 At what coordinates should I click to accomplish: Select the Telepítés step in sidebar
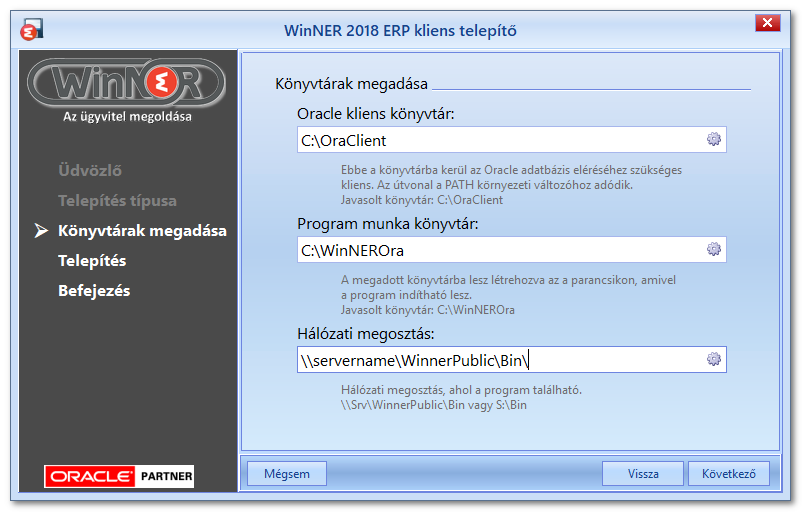point(92,261)
